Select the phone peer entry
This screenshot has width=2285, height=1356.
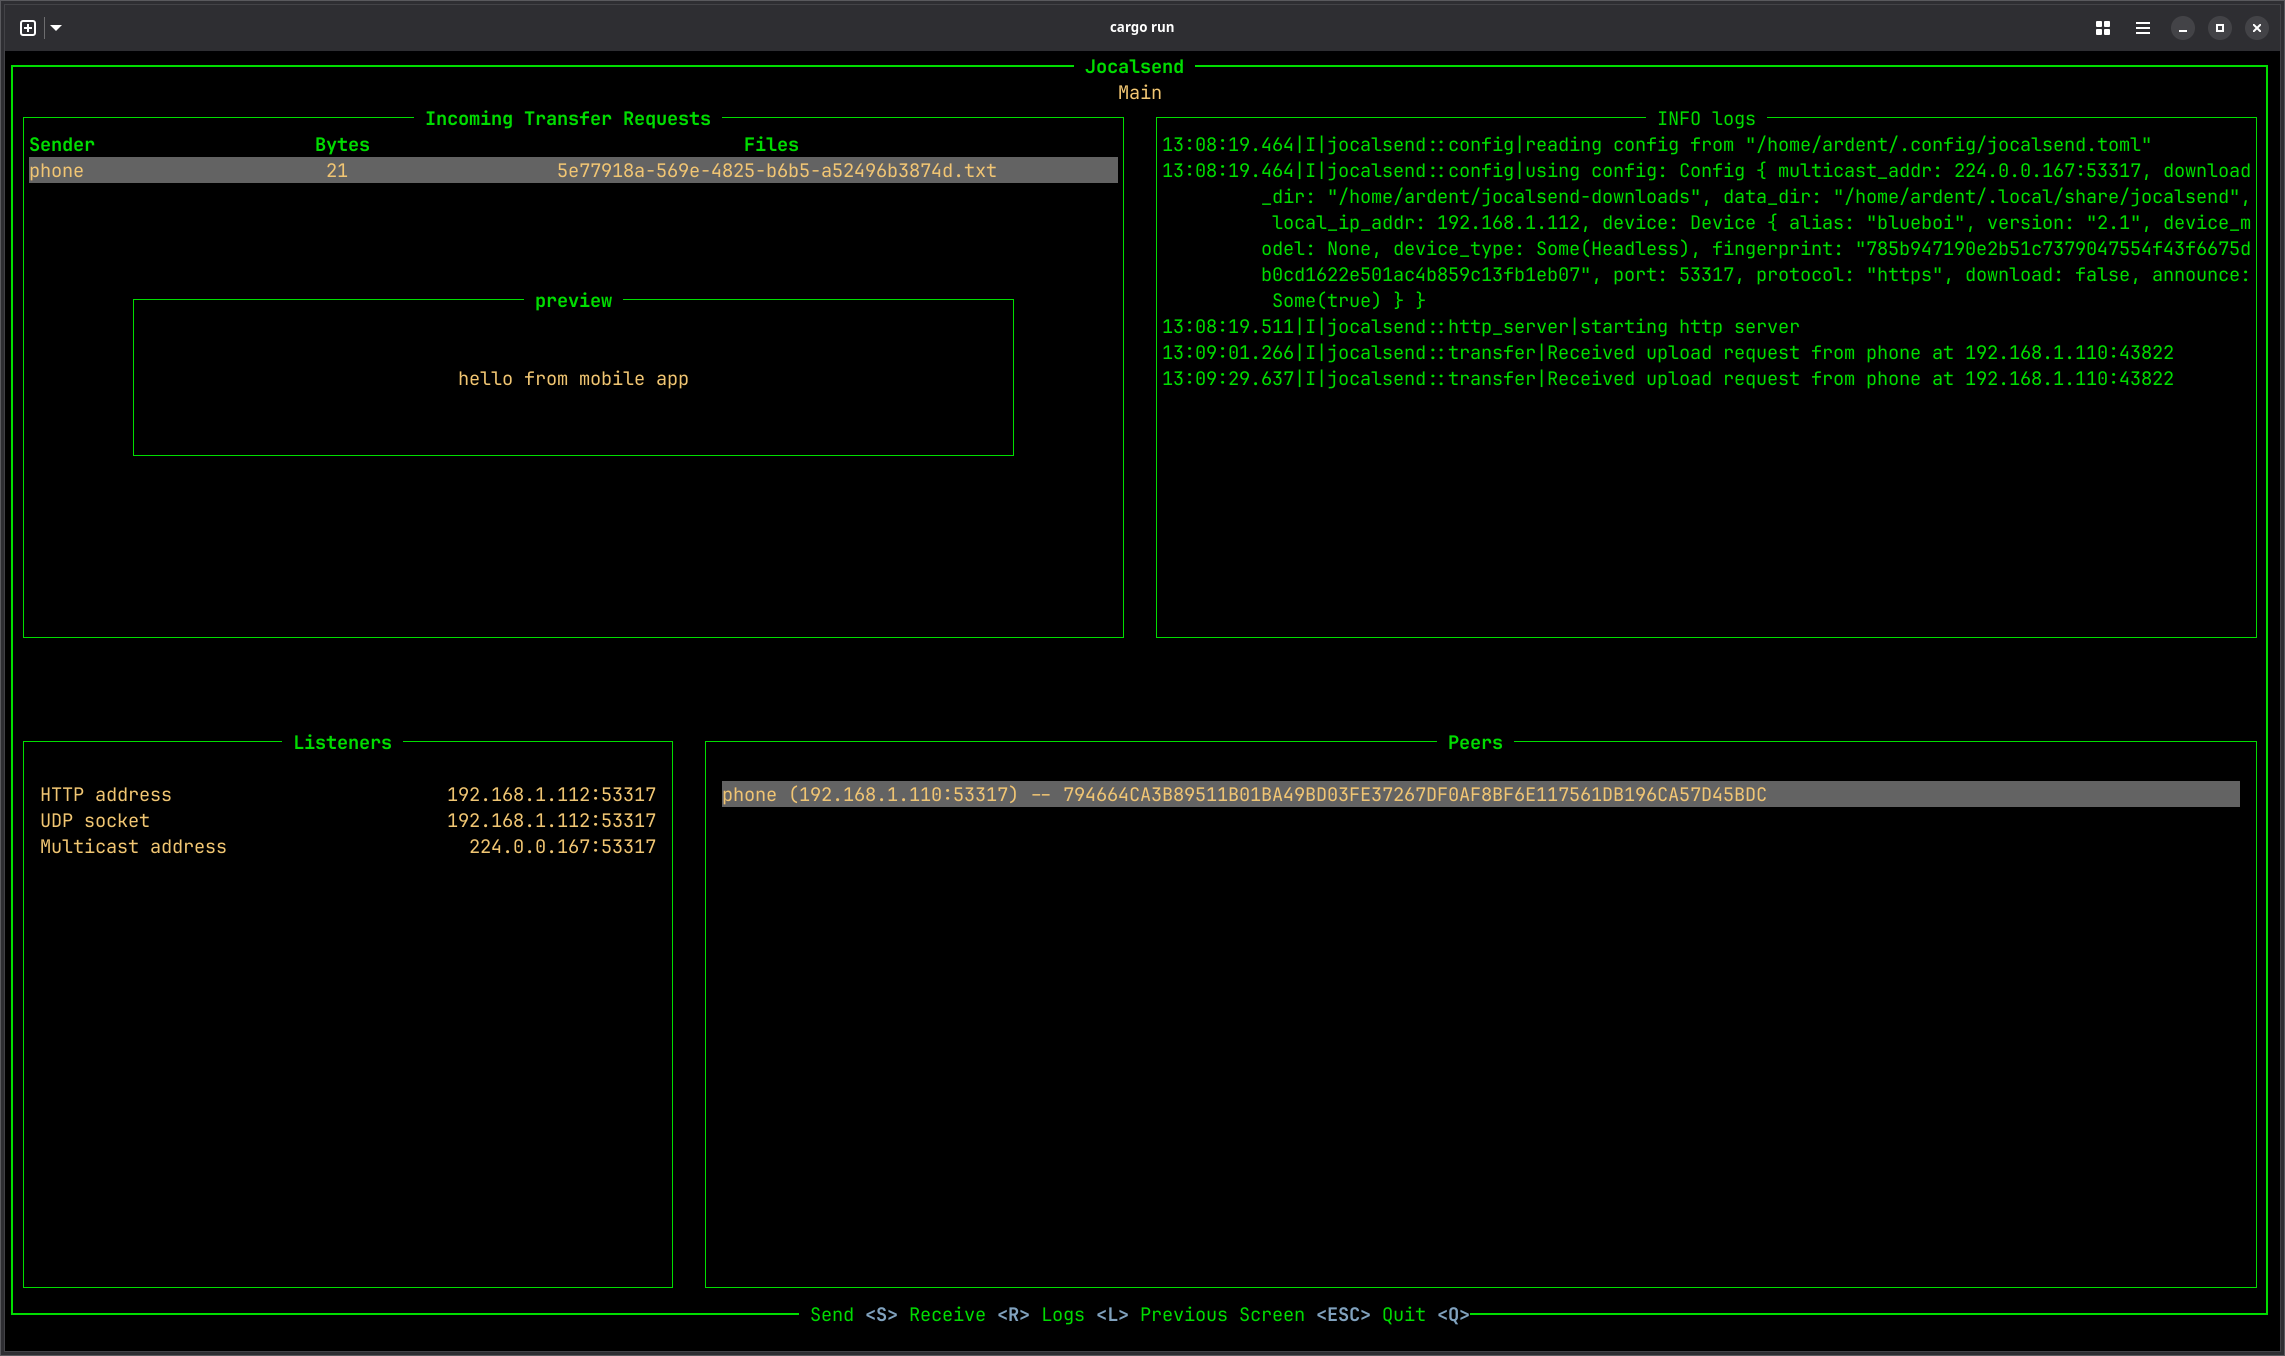point(1244,795)
